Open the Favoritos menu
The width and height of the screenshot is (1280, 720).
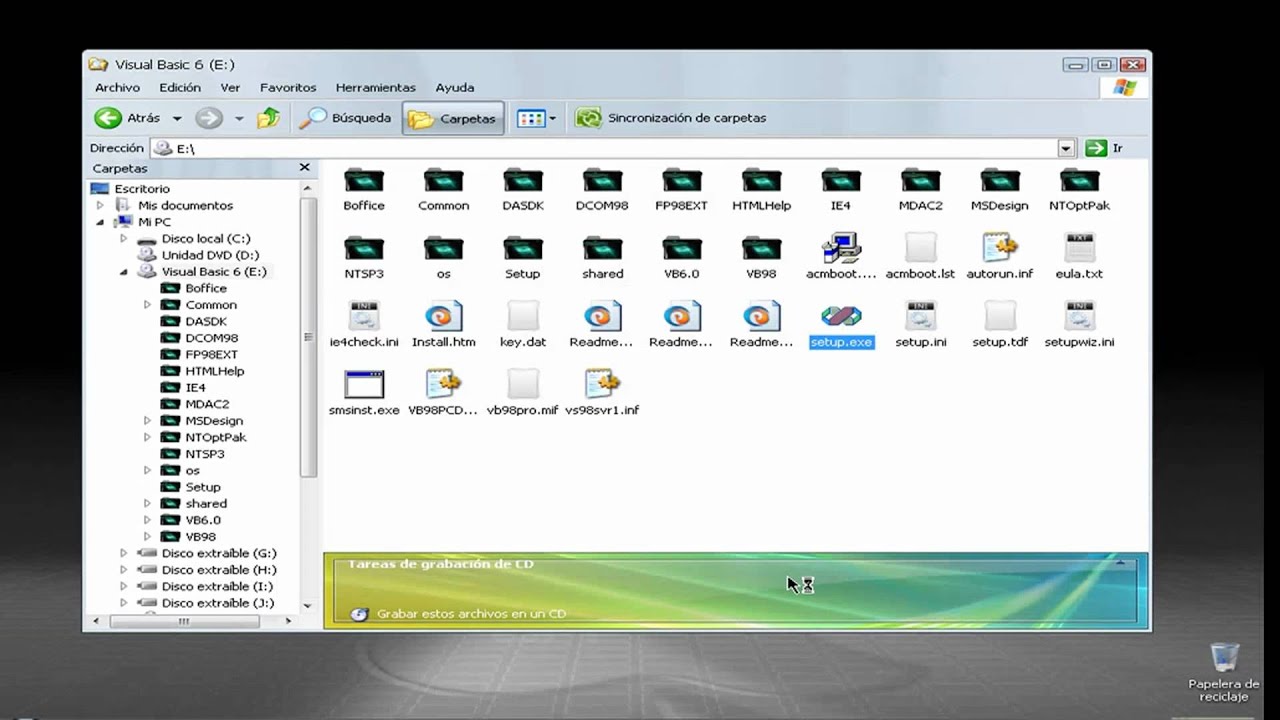pyautogui.click(x=288, y=88)
